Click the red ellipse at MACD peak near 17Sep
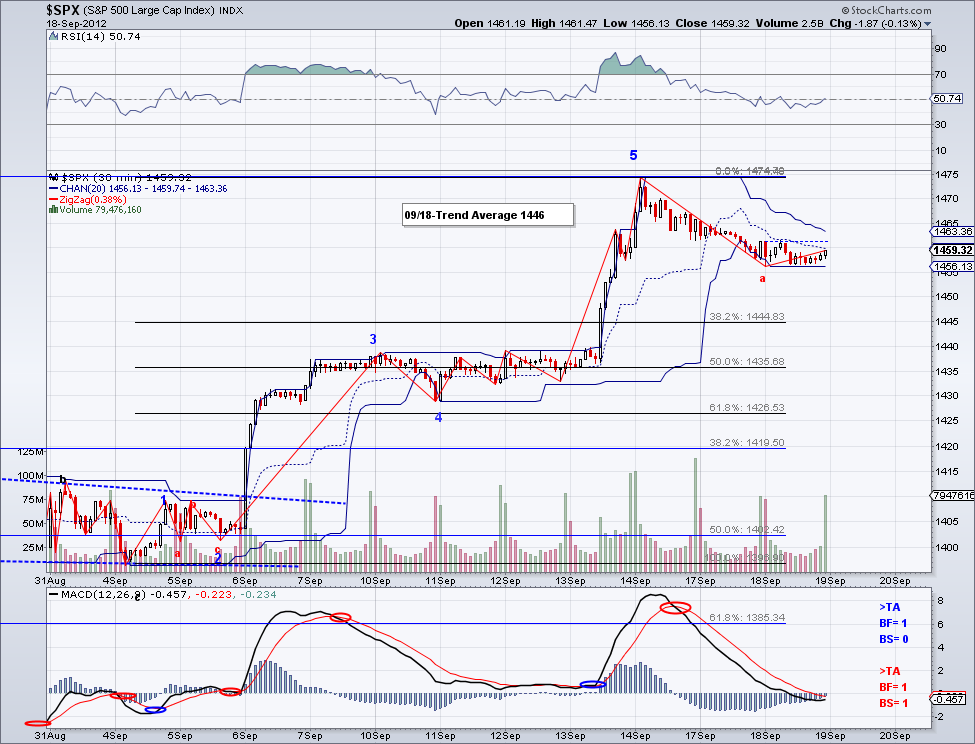The width and height of the screenshot is (975, 744). 675,607
